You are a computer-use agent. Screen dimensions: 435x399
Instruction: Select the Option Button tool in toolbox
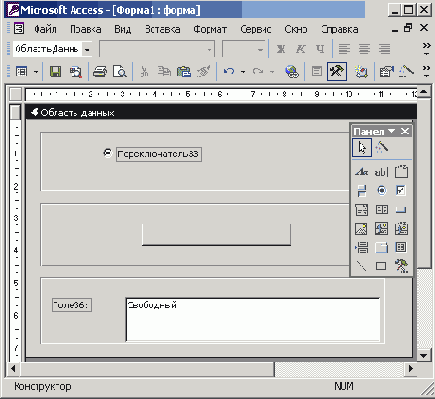click(x=381, y=190)
